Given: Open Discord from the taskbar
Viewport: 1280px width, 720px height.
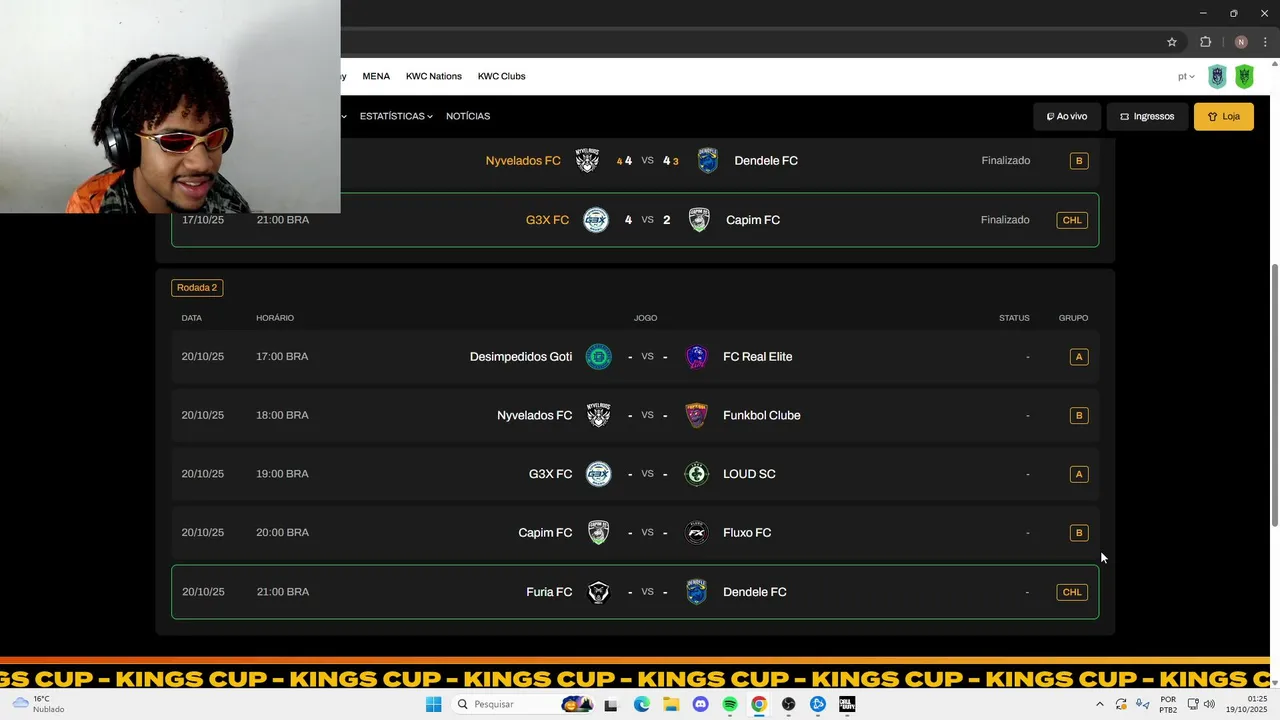Looking at the screenshot, I should click(700, 704).
